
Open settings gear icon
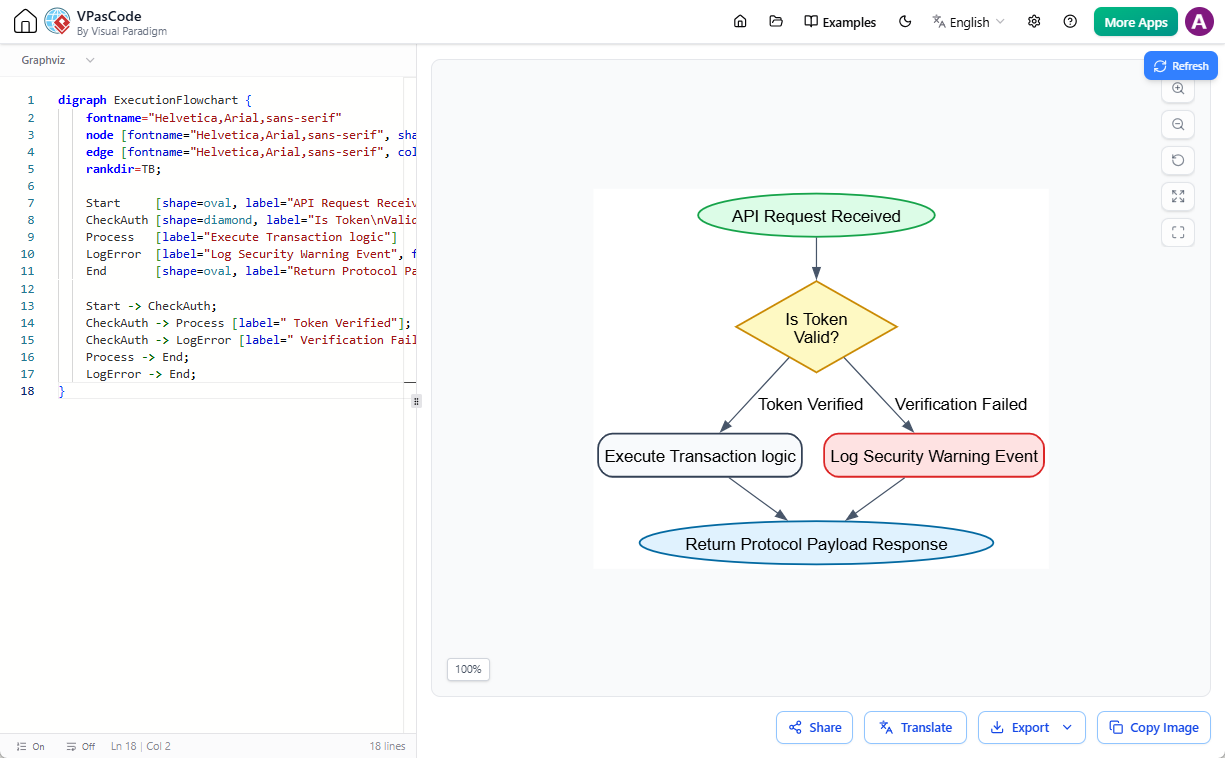[x=1034, y=22]
